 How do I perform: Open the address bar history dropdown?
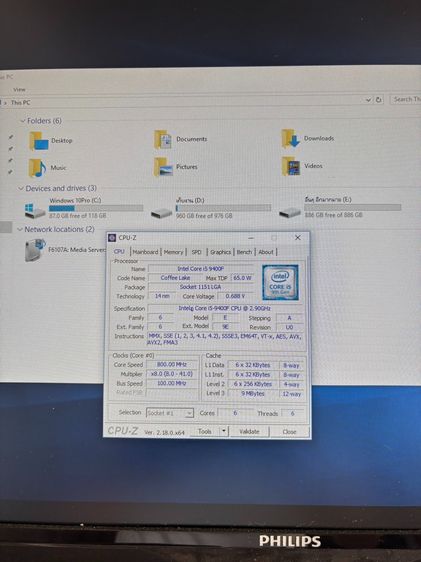point(368,100)
